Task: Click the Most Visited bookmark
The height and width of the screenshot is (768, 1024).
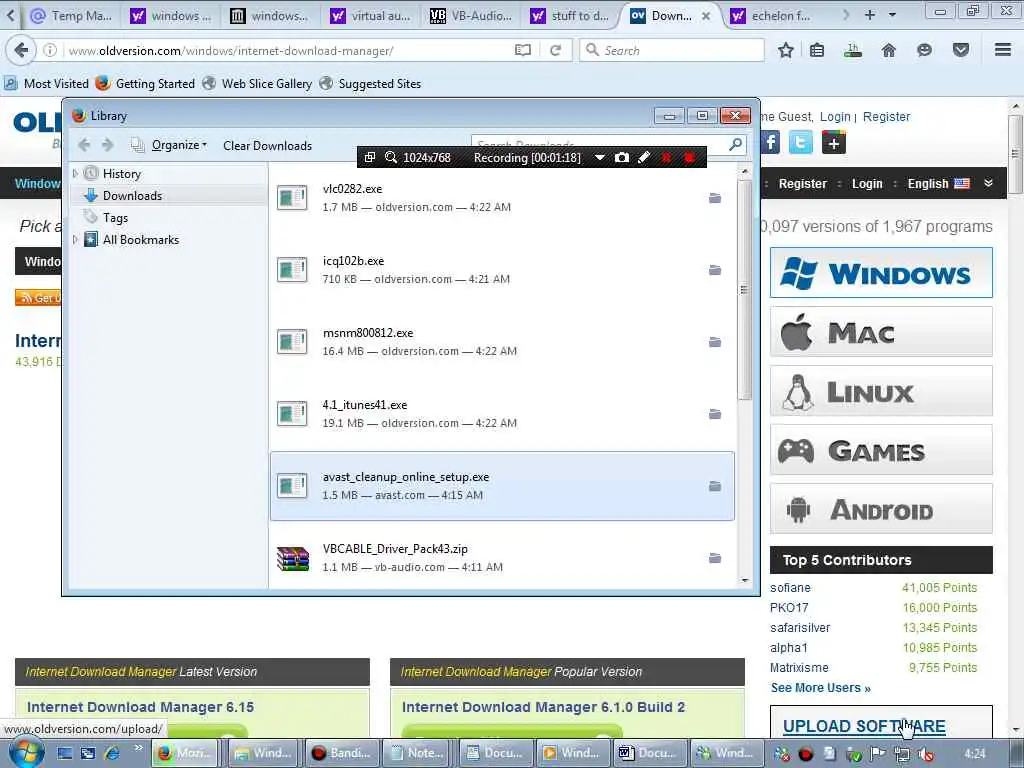Action: pyautogui.click(x=47, y=84)
